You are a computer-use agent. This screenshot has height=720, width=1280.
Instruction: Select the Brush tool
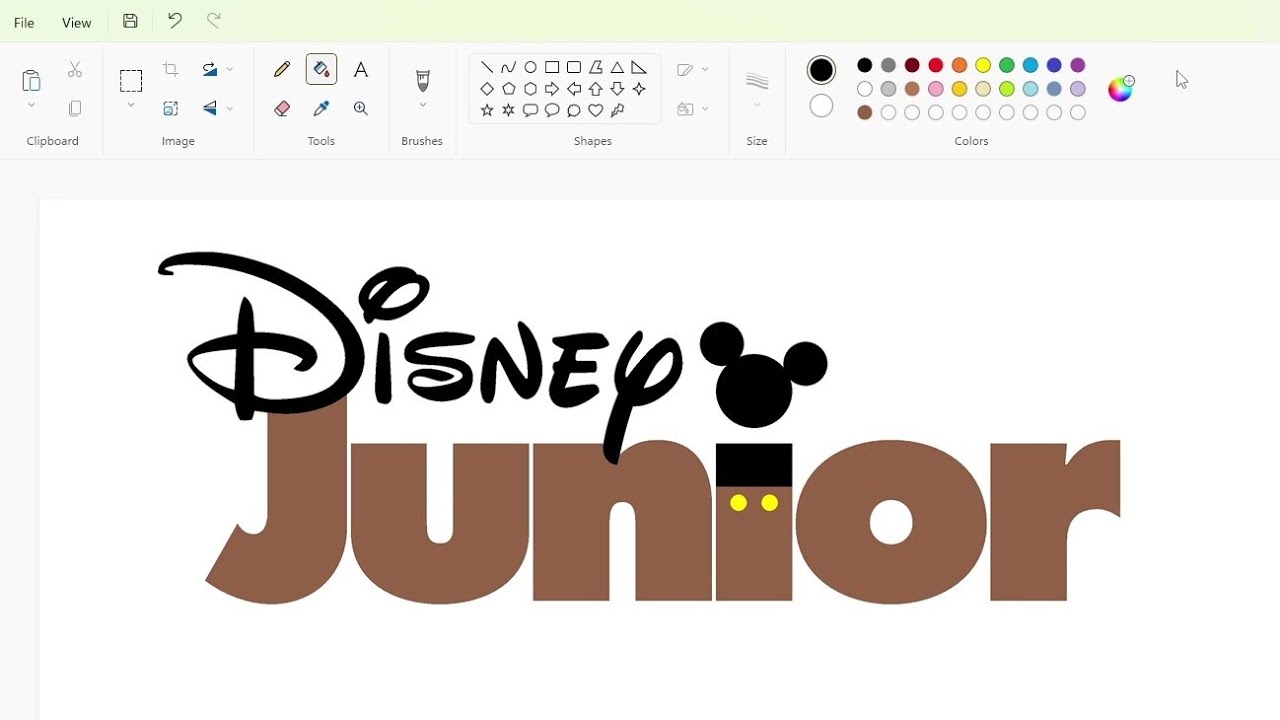[x=422, y=80]
